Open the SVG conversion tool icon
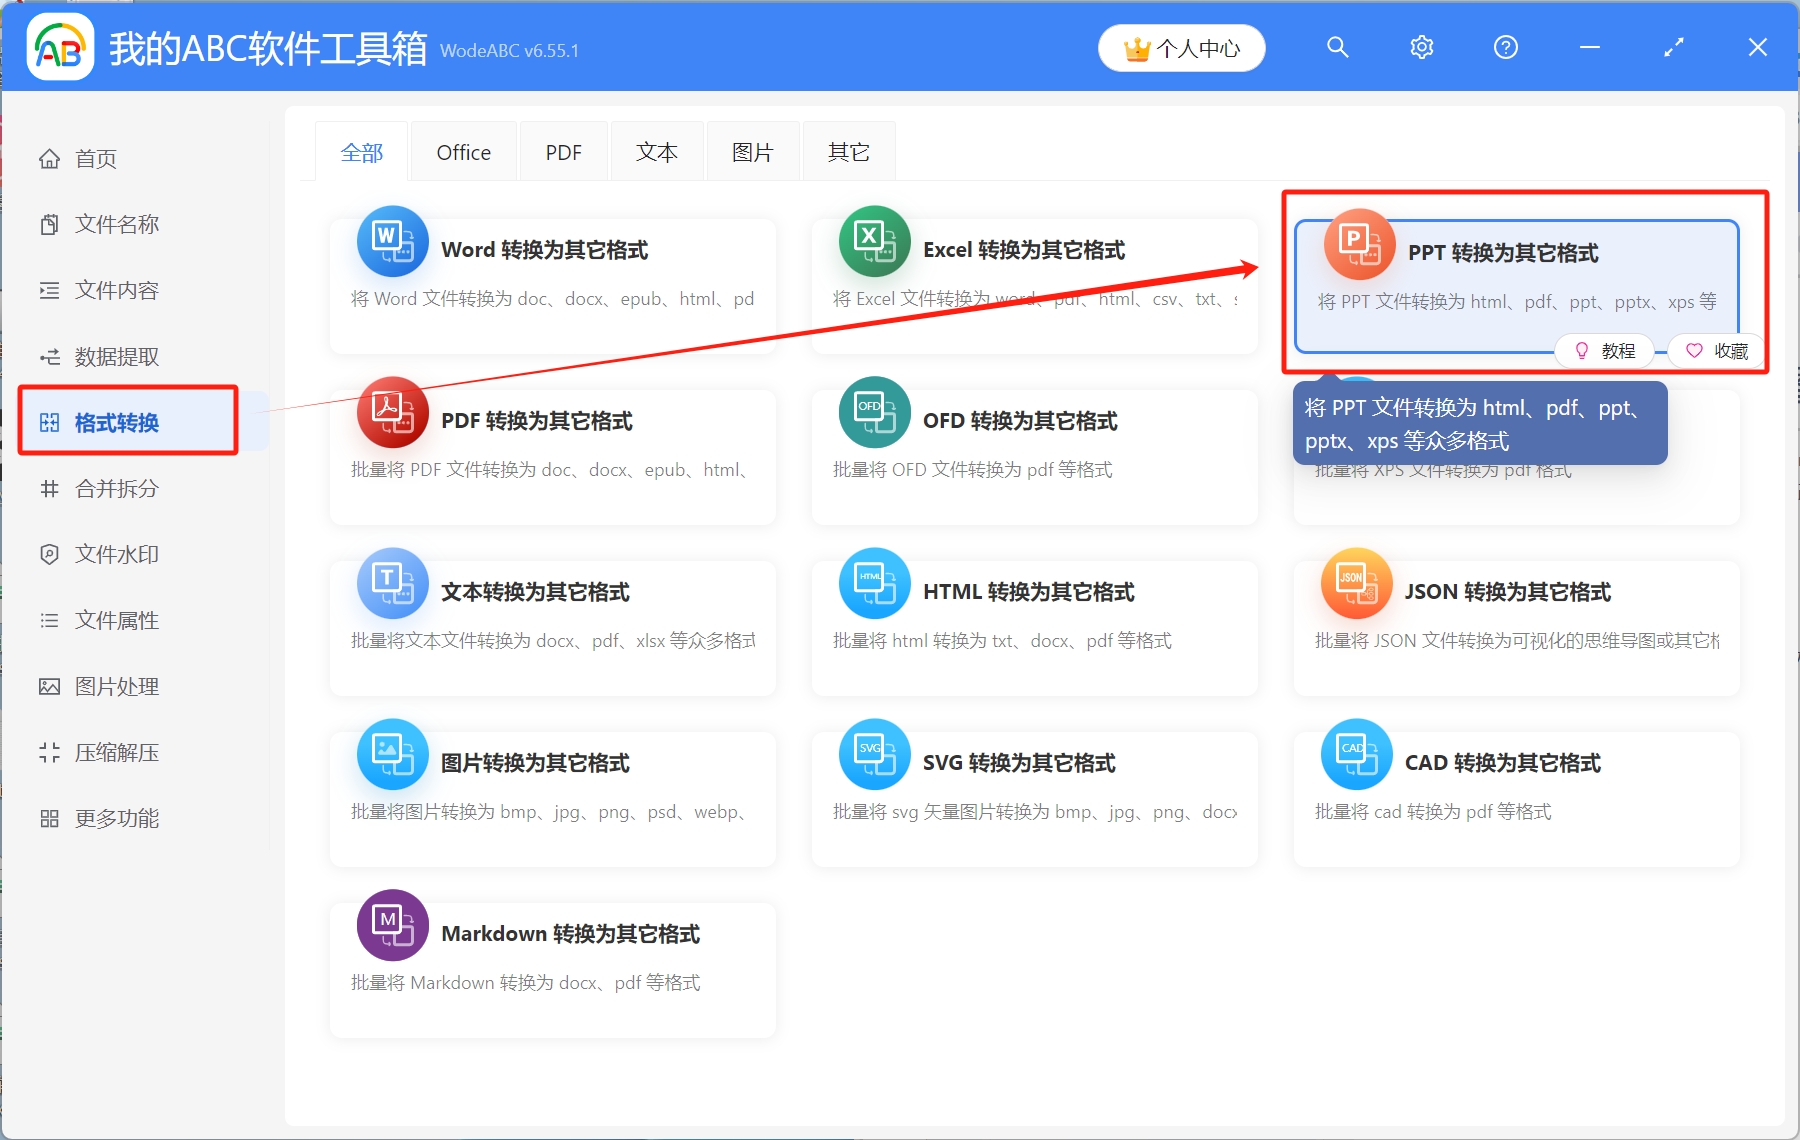 [x=874, y=754]
